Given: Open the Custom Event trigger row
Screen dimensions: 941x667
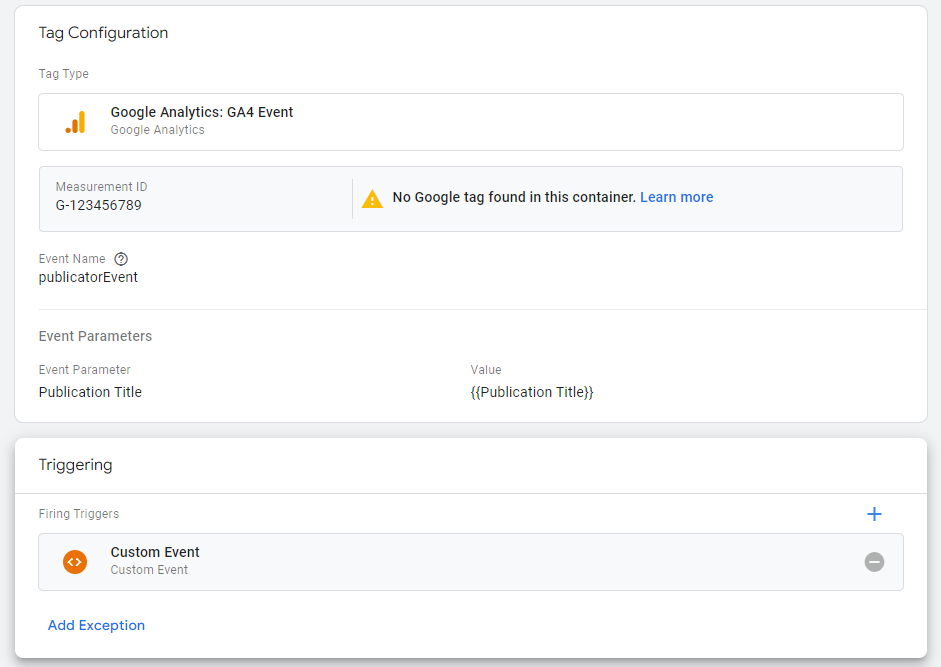Looking at the screenshot, I should [471, 562].
